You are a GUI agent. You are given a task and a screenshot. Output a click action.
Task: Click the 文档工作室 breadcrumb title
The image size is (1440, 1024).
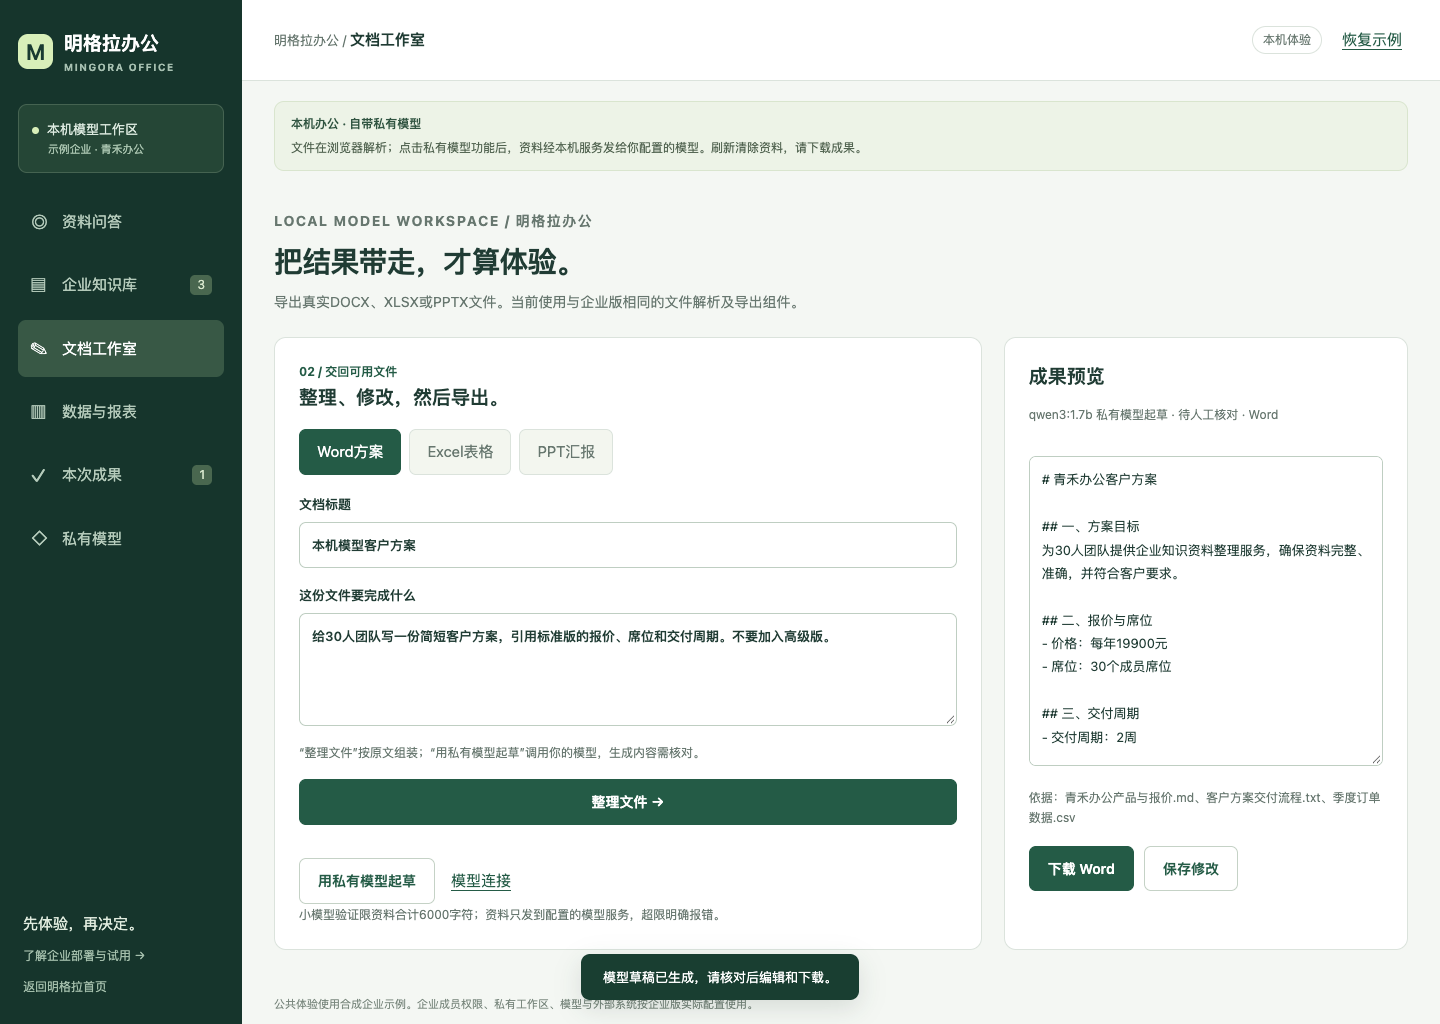(x=387, y=40)
